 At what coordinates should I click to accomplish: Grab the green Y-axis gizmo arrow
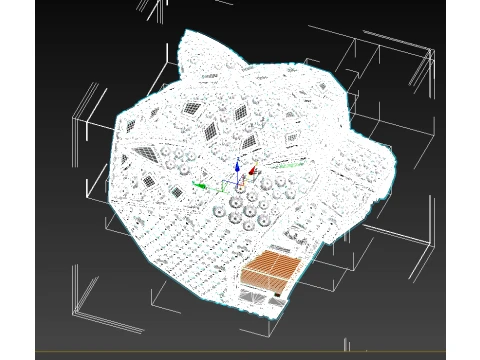coord(200,185)
